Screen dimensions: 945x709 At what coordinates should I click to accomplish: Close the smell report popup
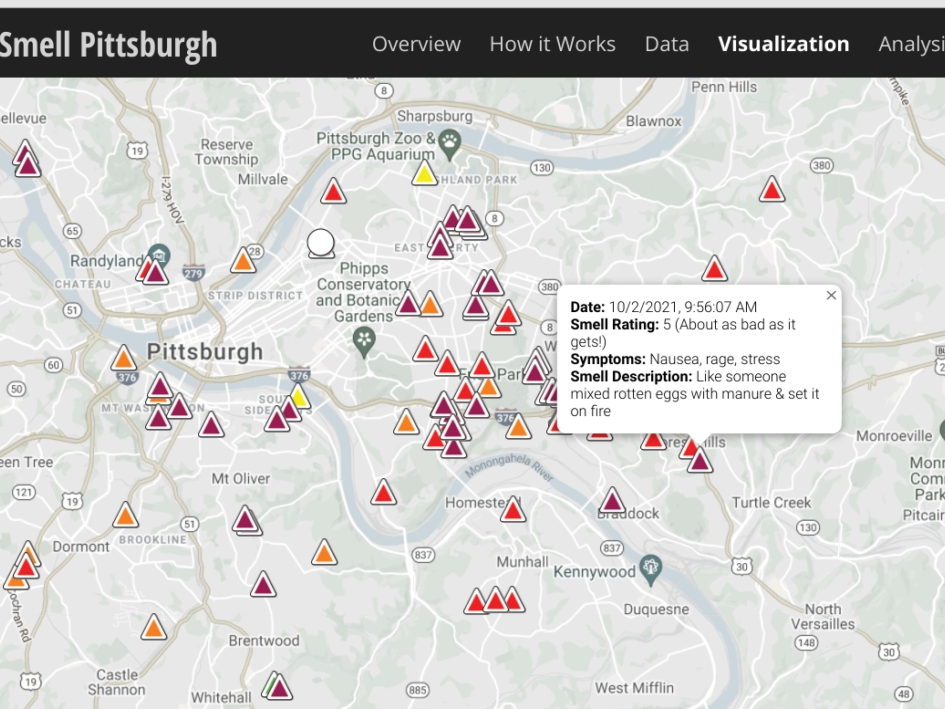click(x=831, y=295)
